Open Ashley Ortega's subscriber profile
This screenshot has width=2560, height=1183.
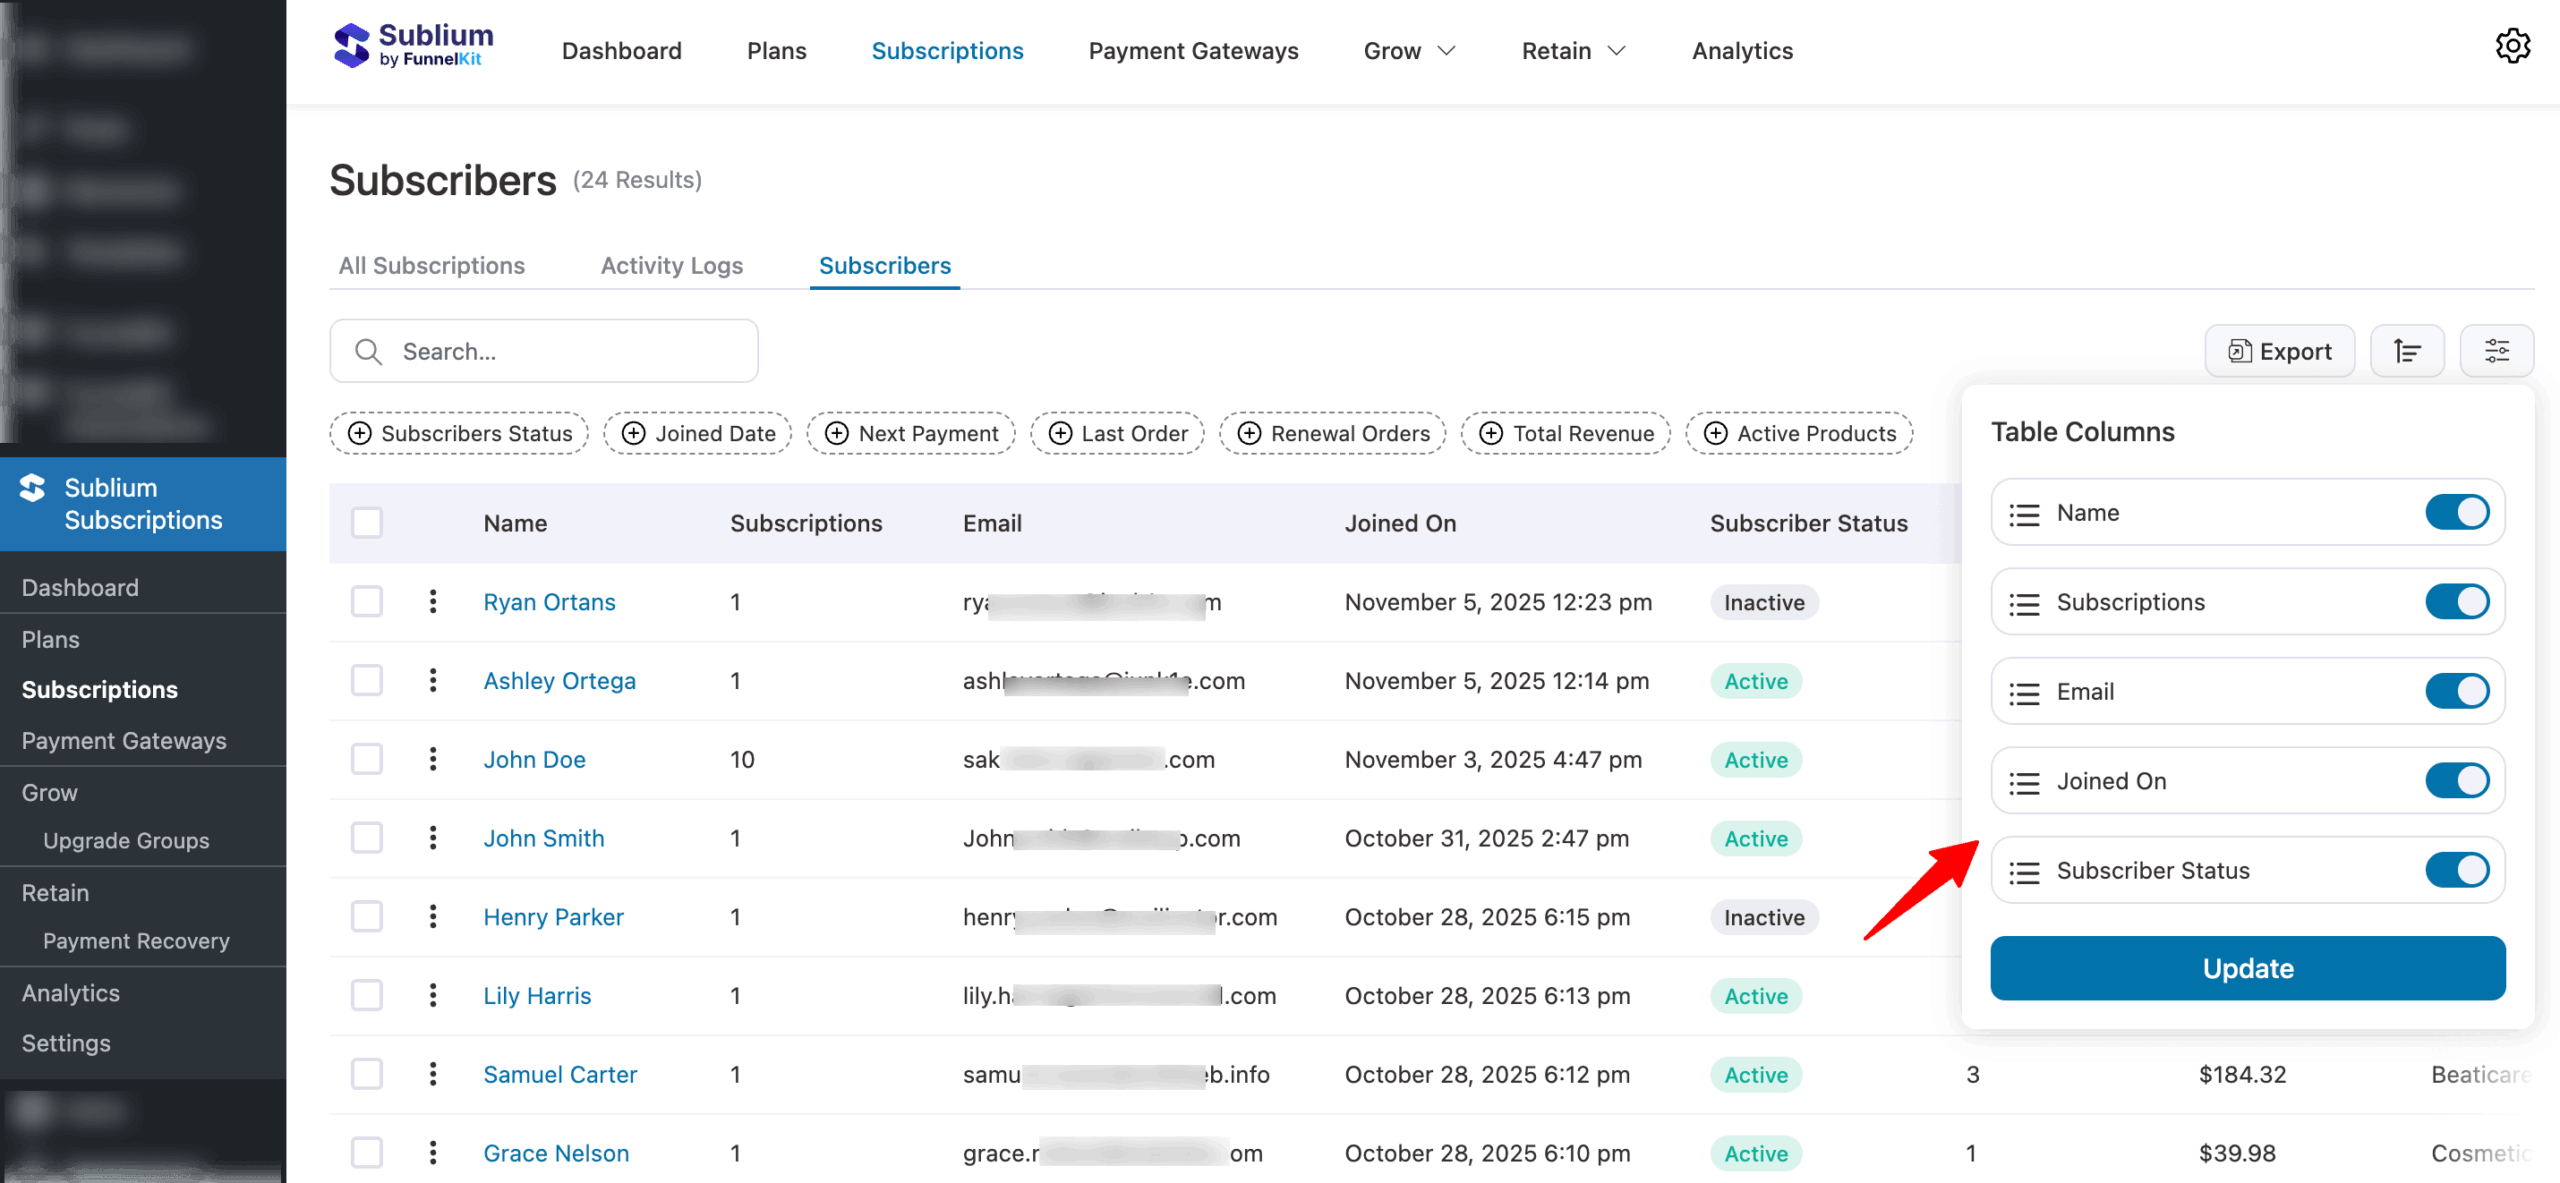[x=559, y=680]
